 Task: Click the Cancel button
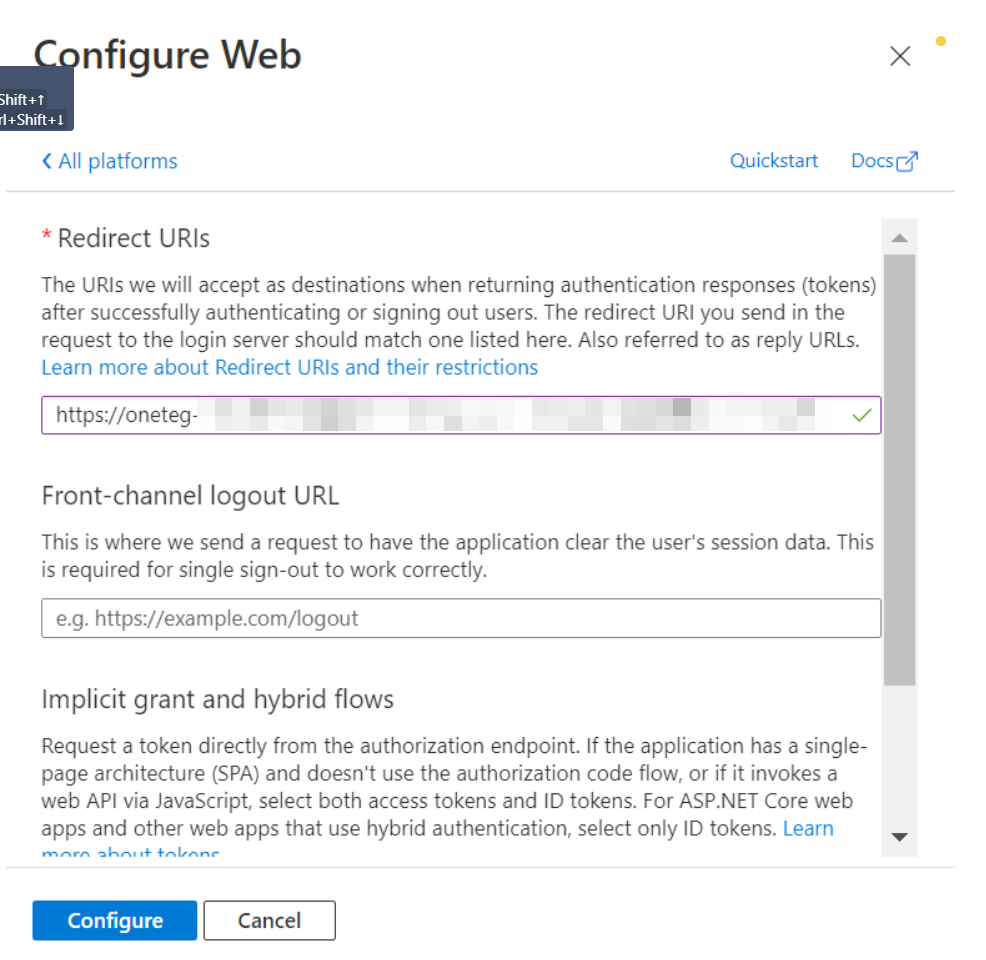(x=269, y=921)
